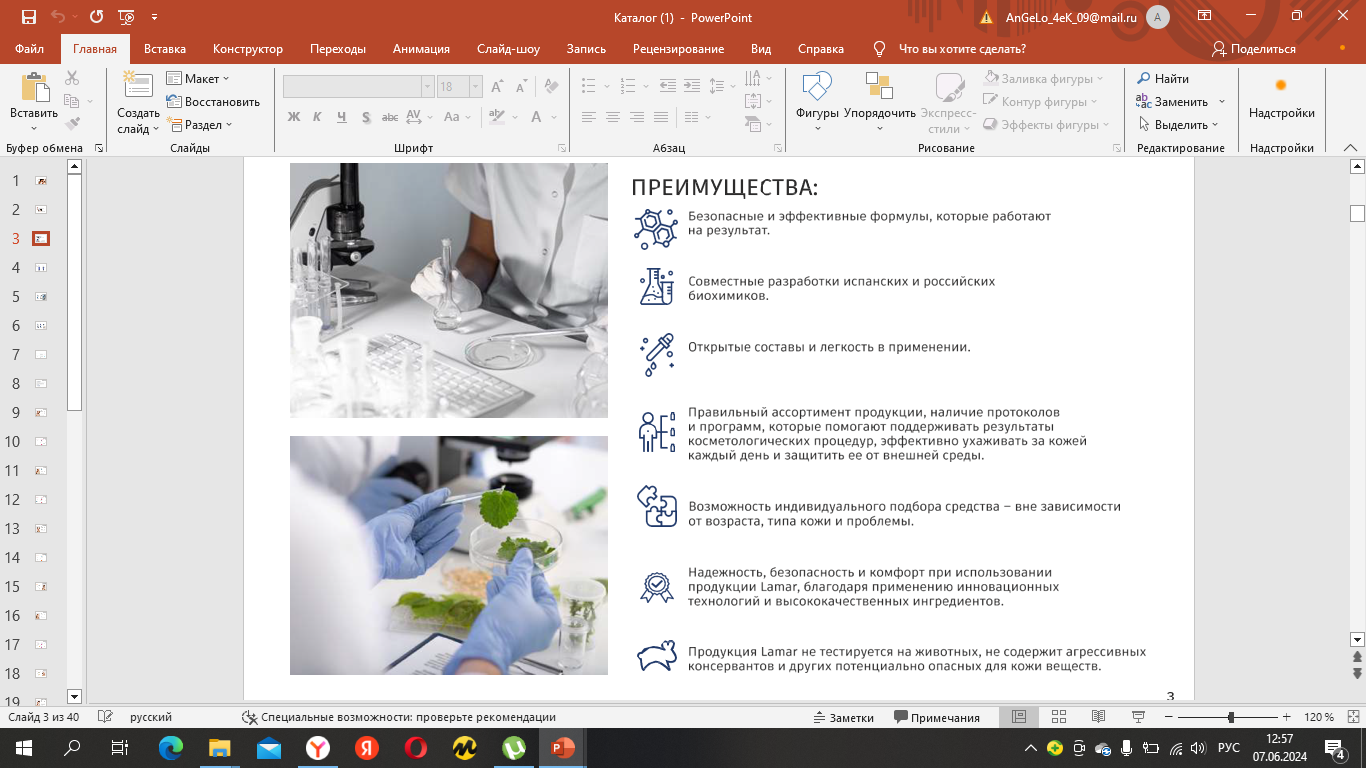This screenshot has width=1366, height=768.
Task: Click the Save icon in the title bar
Action: point(28,17)
